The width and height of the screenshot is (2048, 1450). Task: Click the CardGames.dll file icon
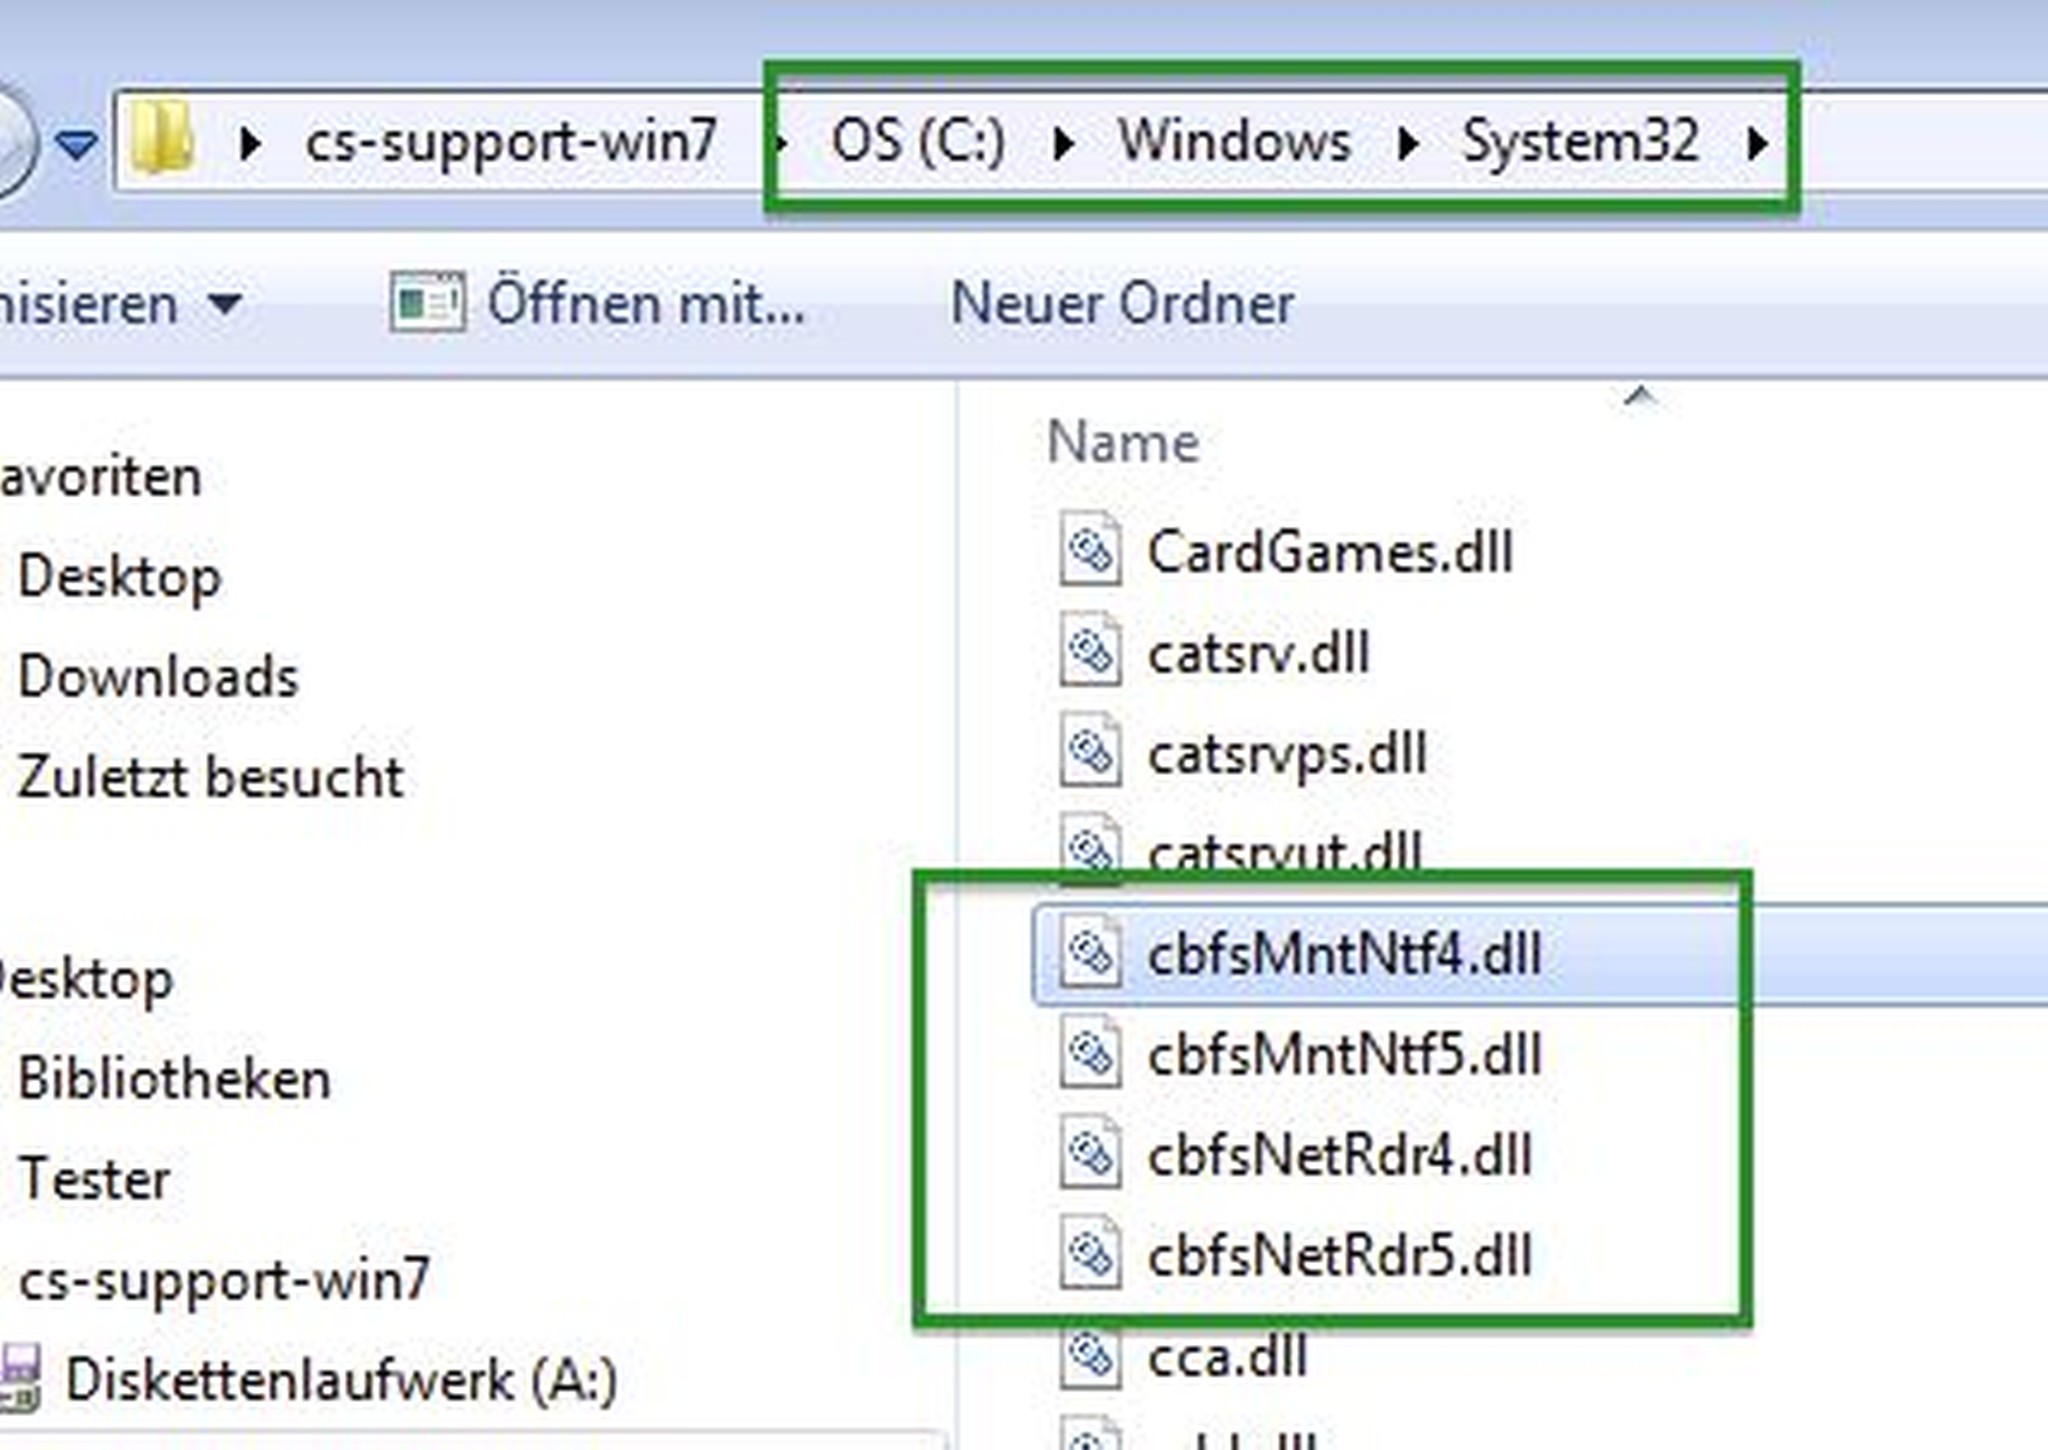[1089, 550]
